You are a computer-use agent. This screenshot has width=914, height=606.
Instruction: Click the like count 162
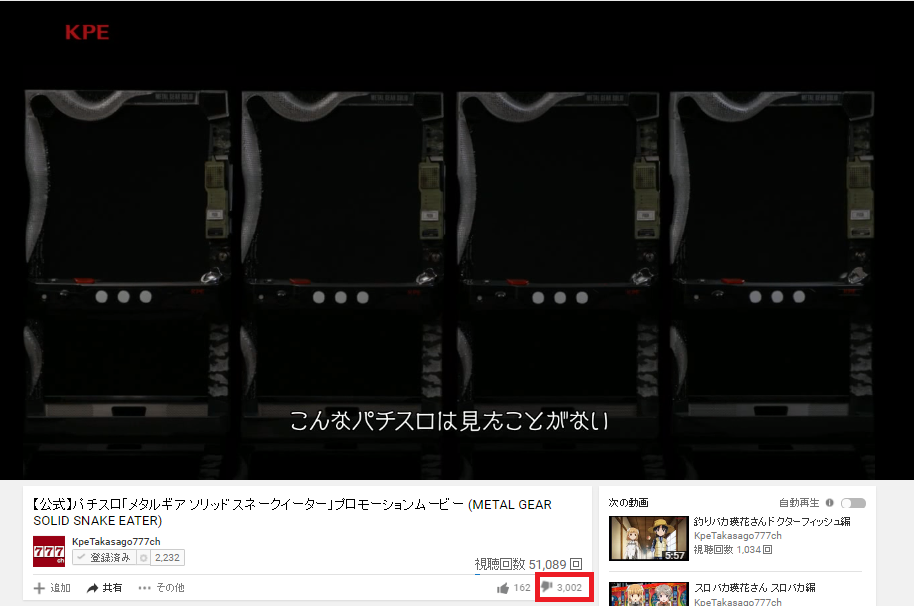522,588
